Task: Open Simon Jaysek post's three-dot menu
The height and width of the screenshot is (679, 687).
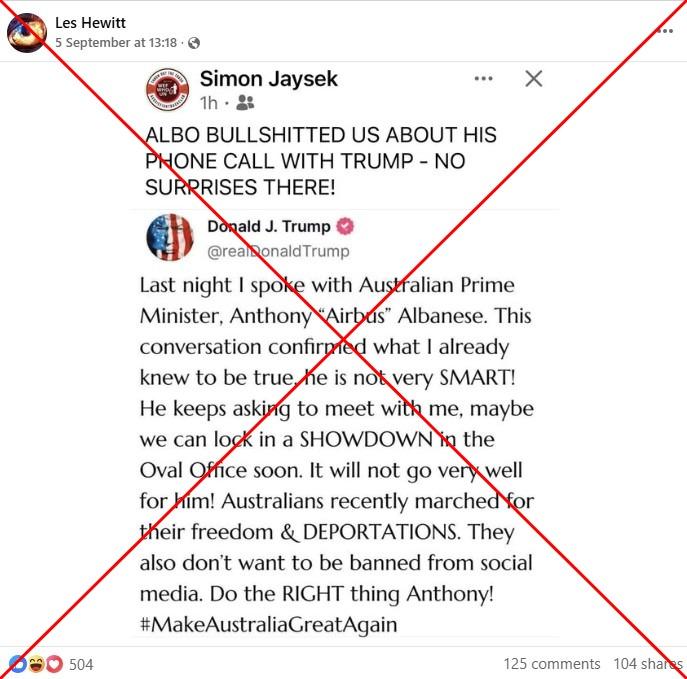Action: (483, 79)
